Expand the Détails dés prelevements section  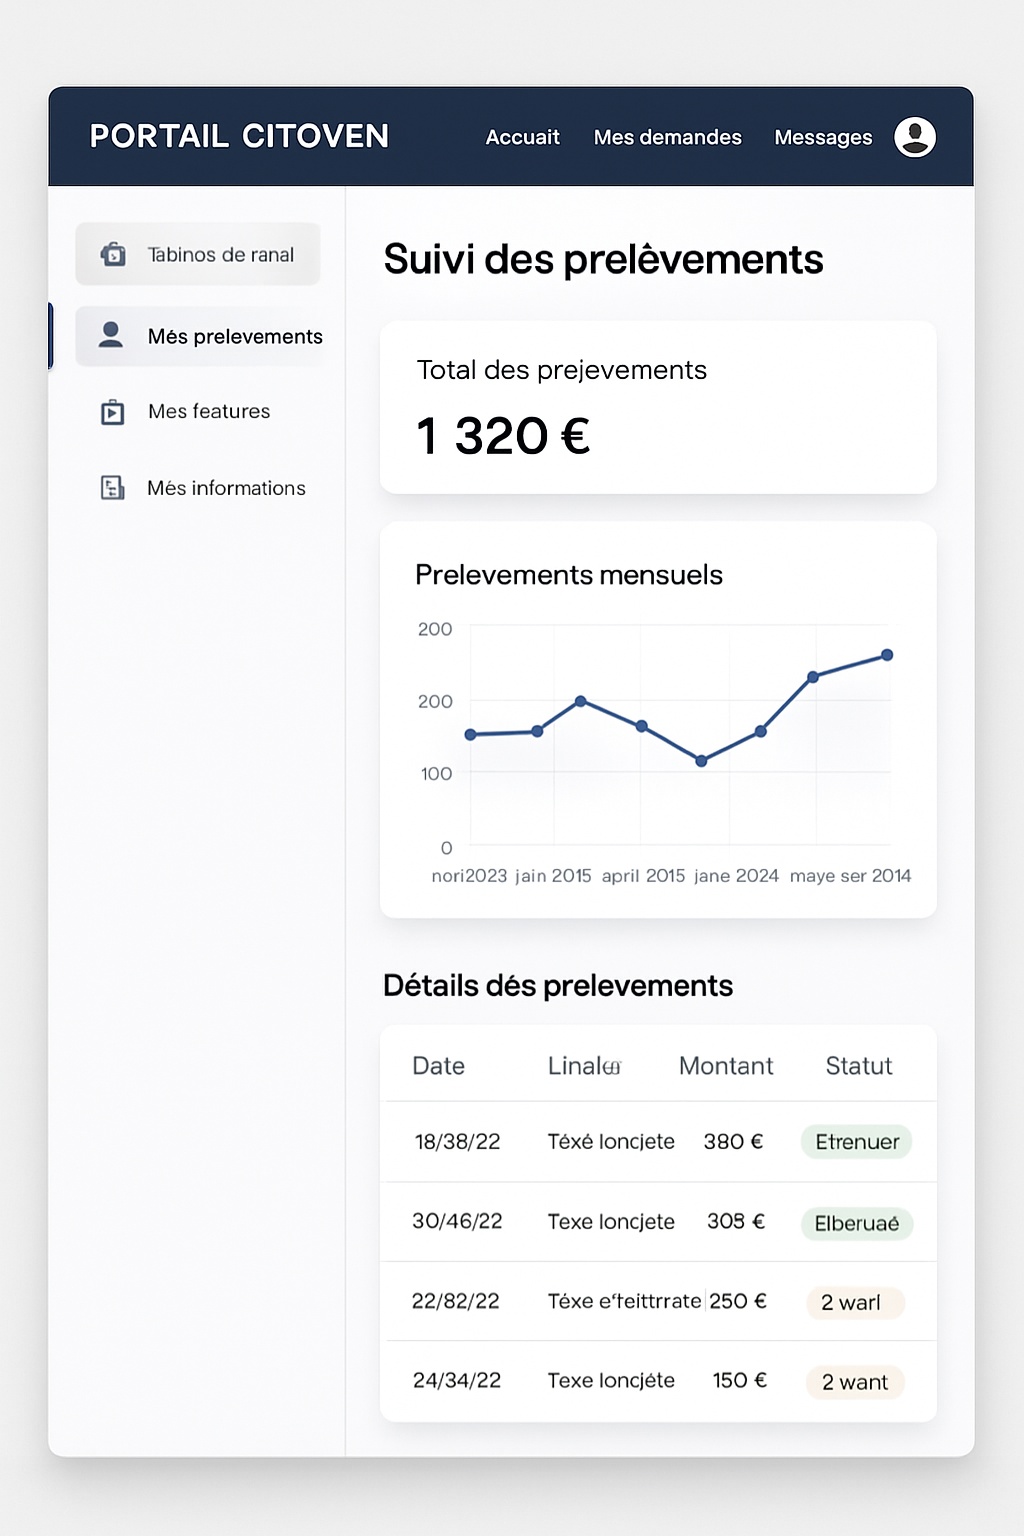click(557, 984)
